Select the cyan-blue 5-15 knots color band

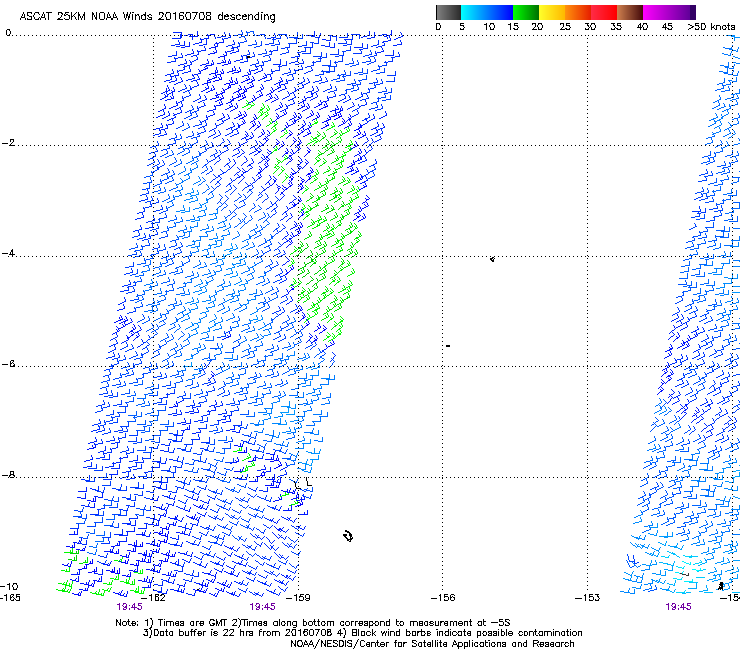click(487, 12)
